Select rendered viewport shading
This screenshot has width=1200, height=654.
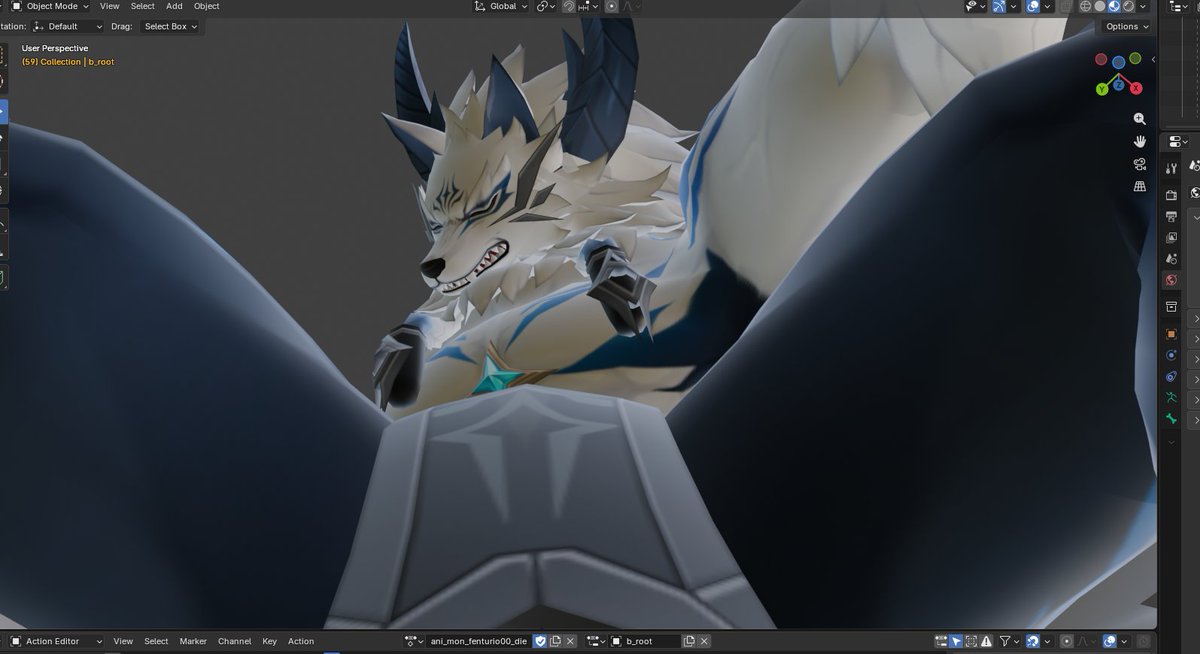click(1128, 6)
